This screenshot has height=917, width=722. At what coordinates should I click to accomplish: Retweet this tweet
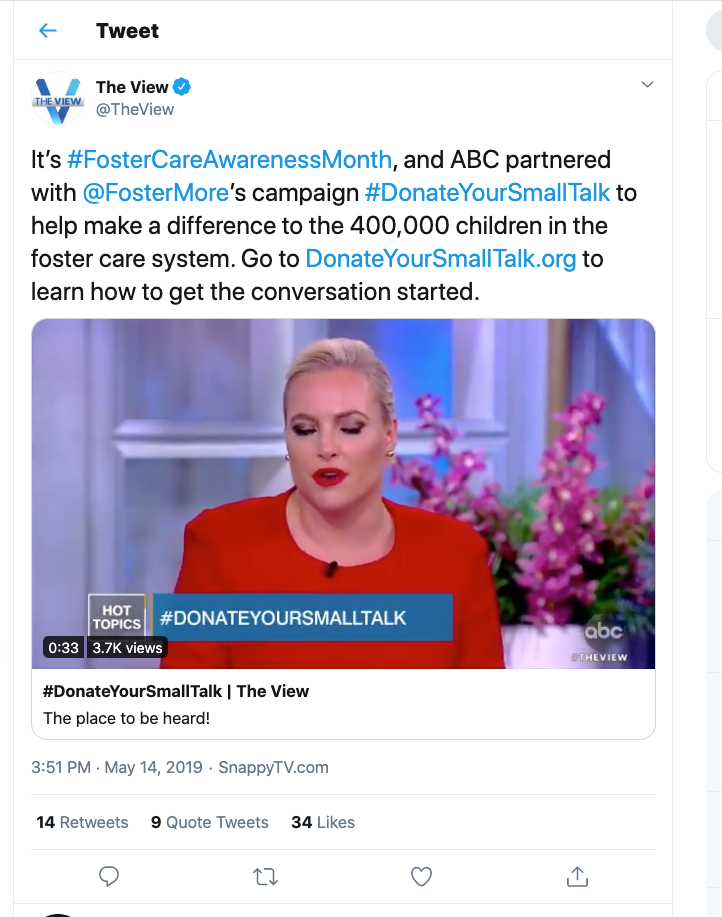tap(265, 876)
